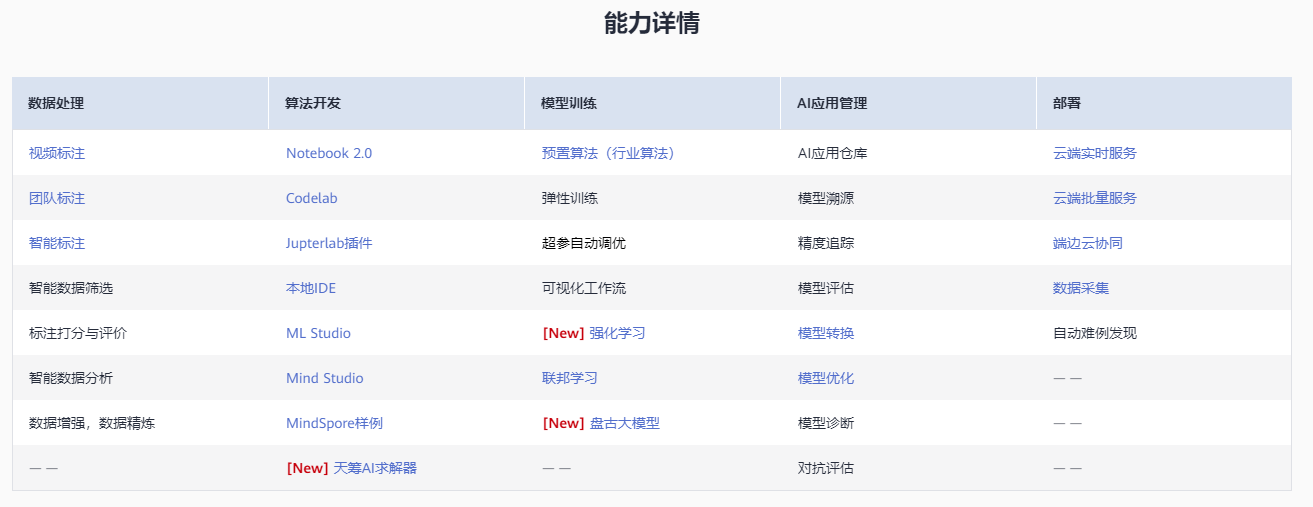The width and height of the screenshot is (1313, 507).
Task: Open the 云端实时服务 link
Action: point(1095,153)
